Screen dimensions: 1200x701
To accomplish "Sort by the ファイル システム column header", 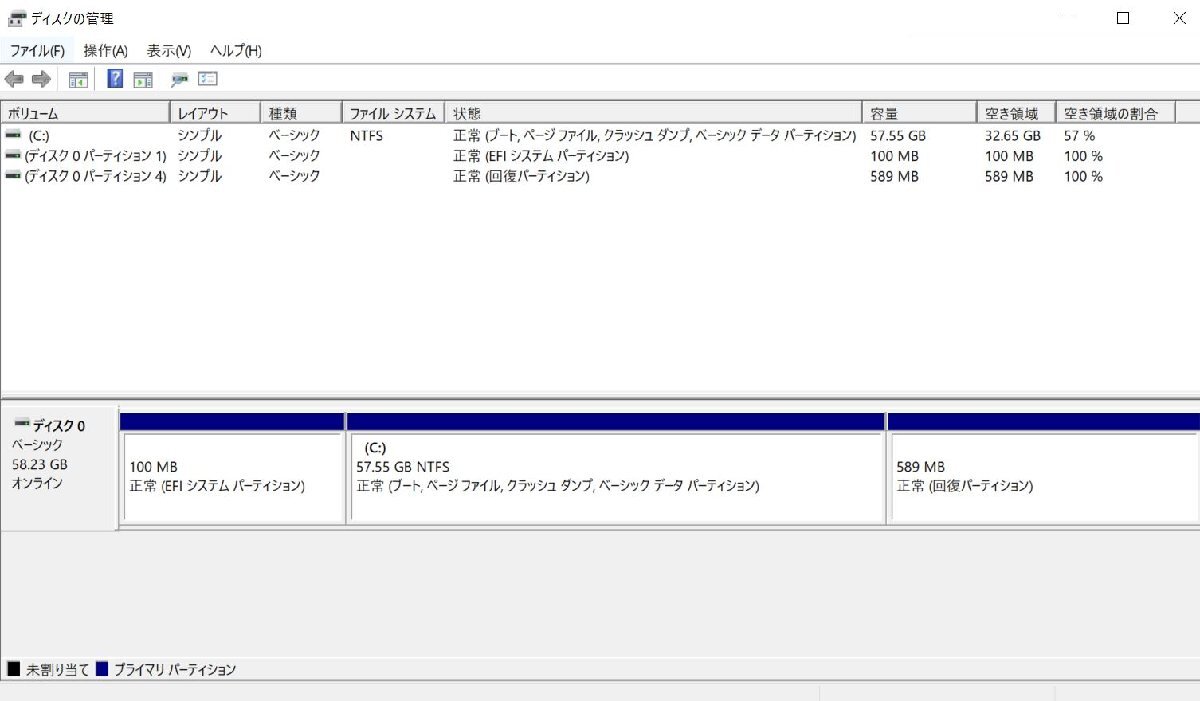I will [x=393, y=113].
